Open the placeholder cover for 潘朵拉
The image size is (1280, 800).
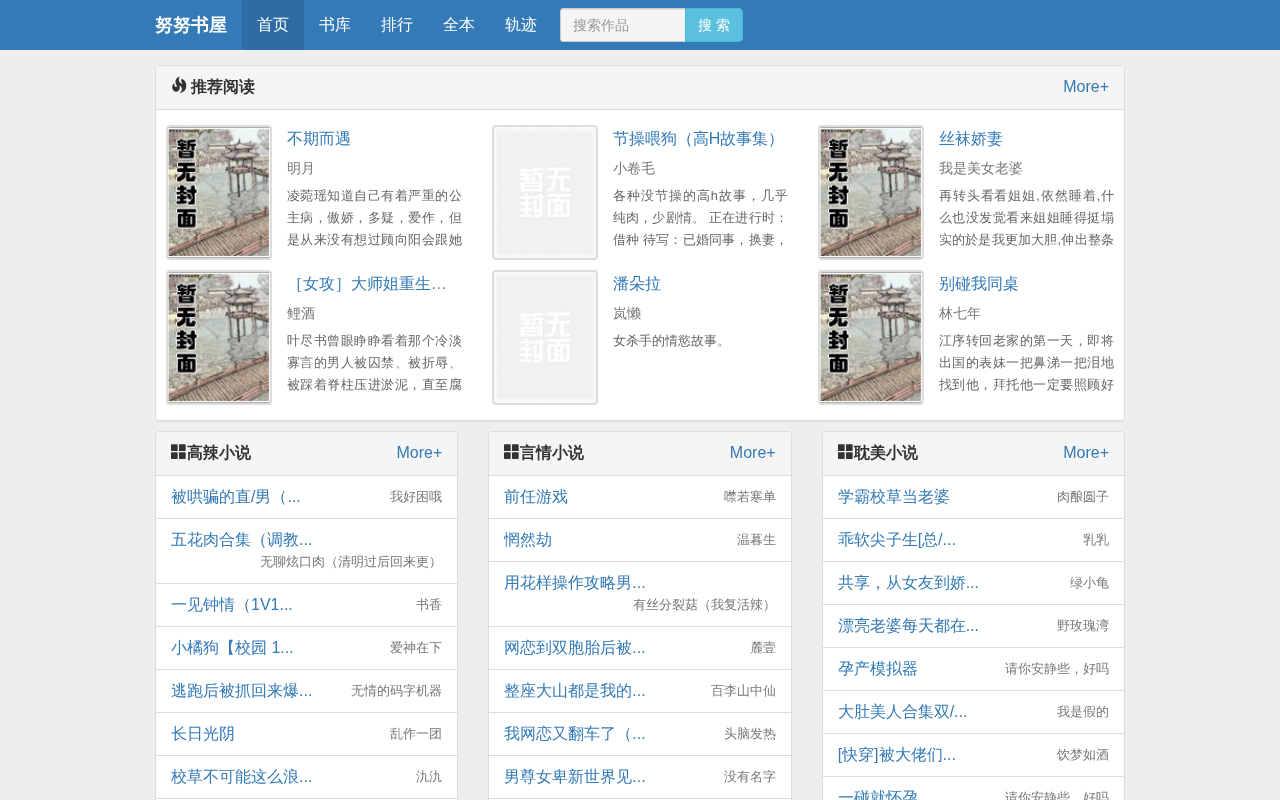tap(545, 337)
